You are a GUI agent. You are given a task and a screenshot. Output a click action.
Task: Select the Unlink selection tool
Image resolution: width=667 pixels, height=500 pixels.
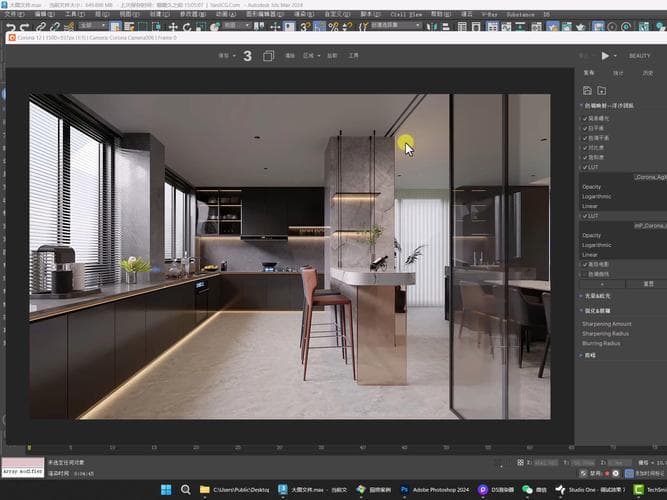(54, 27)
